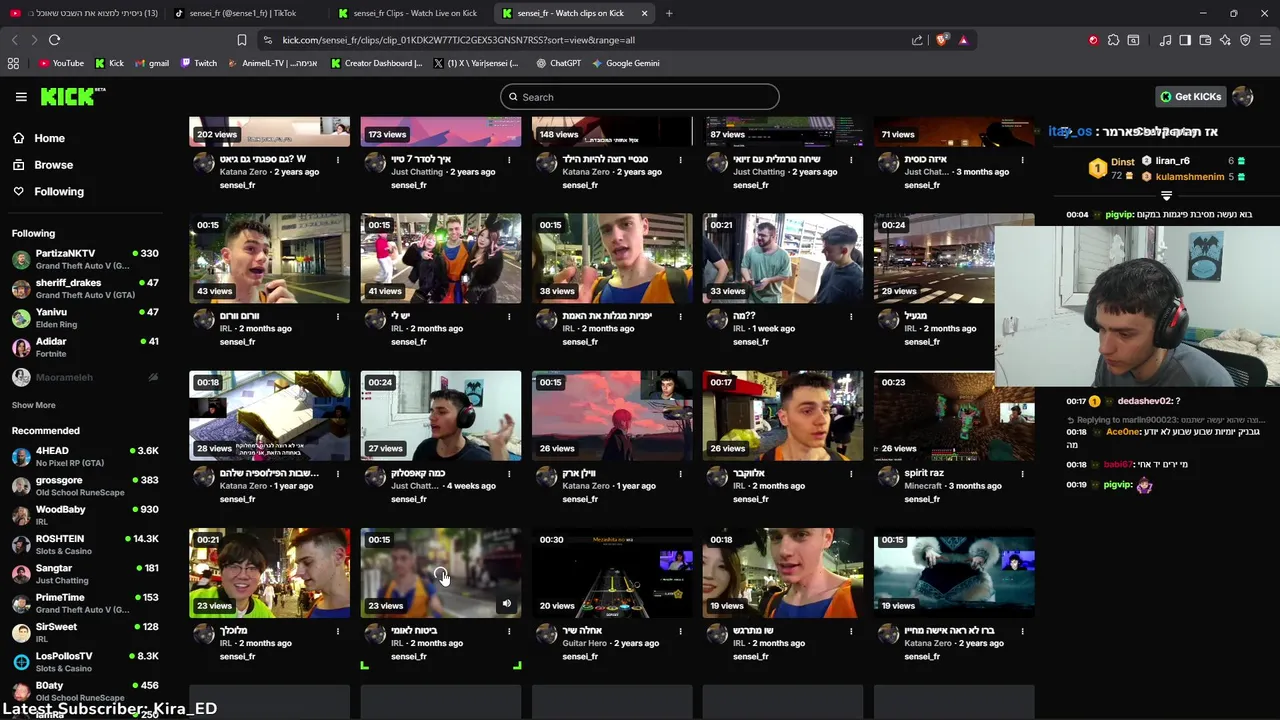Open the Google Gemini bookmark
1280x720 pixels.
pos(625,63)
